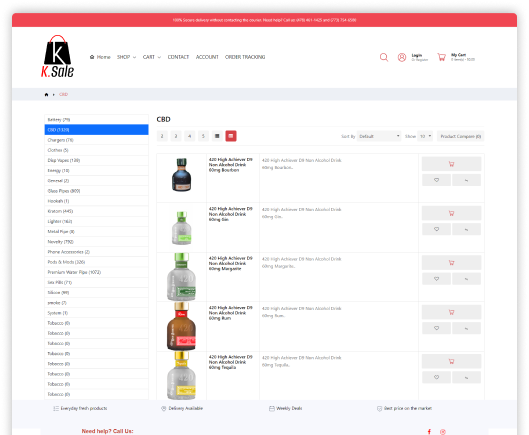Open the CONTACT page
Image resolution: width=529 pixels, height=435 pixels.
coord(178,57)
